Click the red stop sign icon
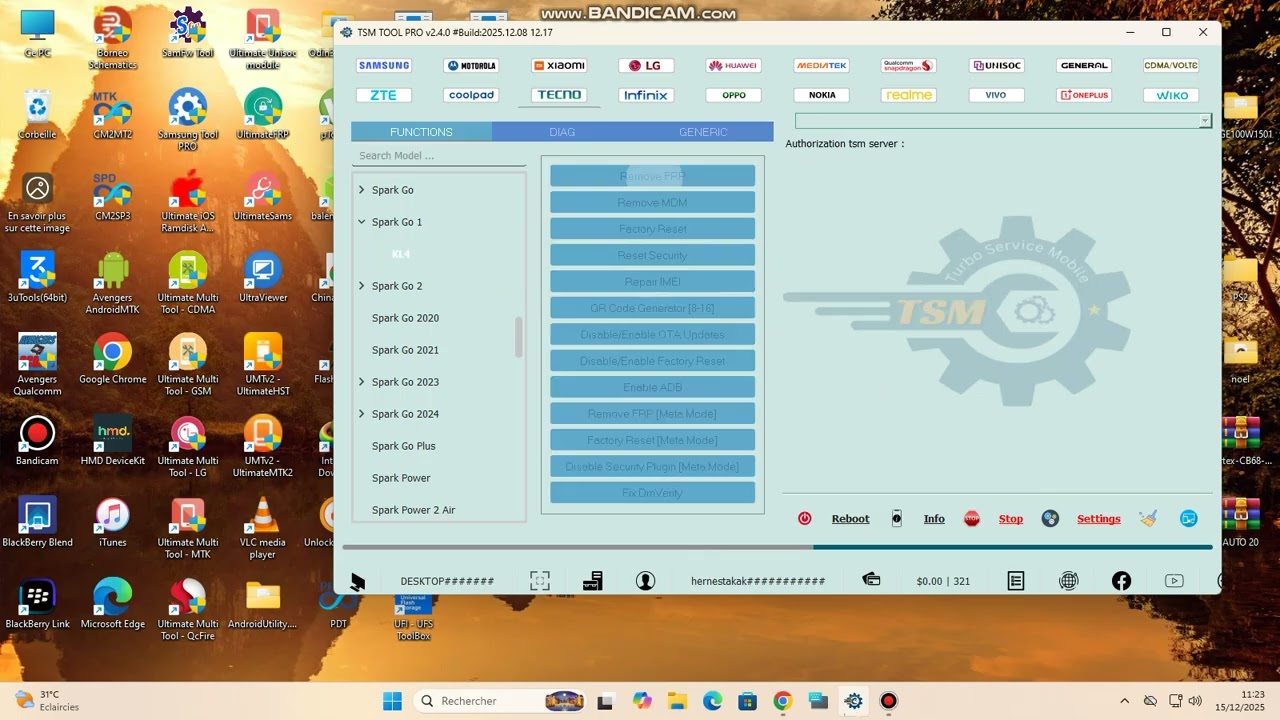The image size is (1280, 720). point(972,519)
